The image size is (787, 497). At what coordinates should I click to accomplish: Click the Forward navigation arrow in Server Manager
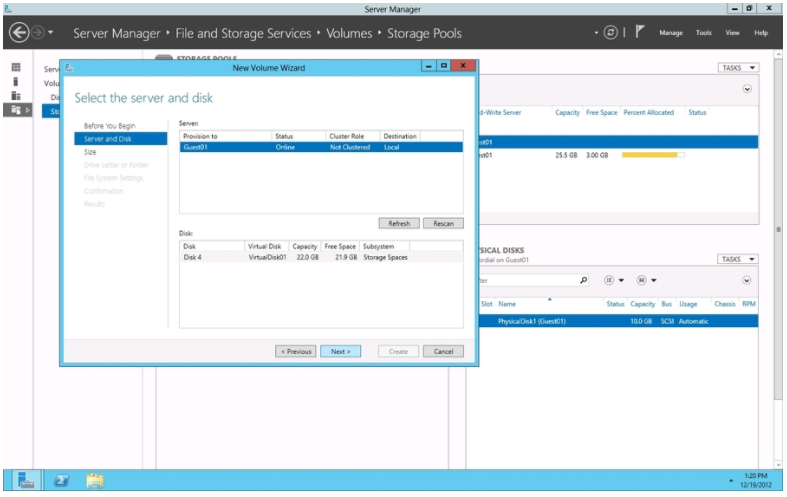point(38,33)
